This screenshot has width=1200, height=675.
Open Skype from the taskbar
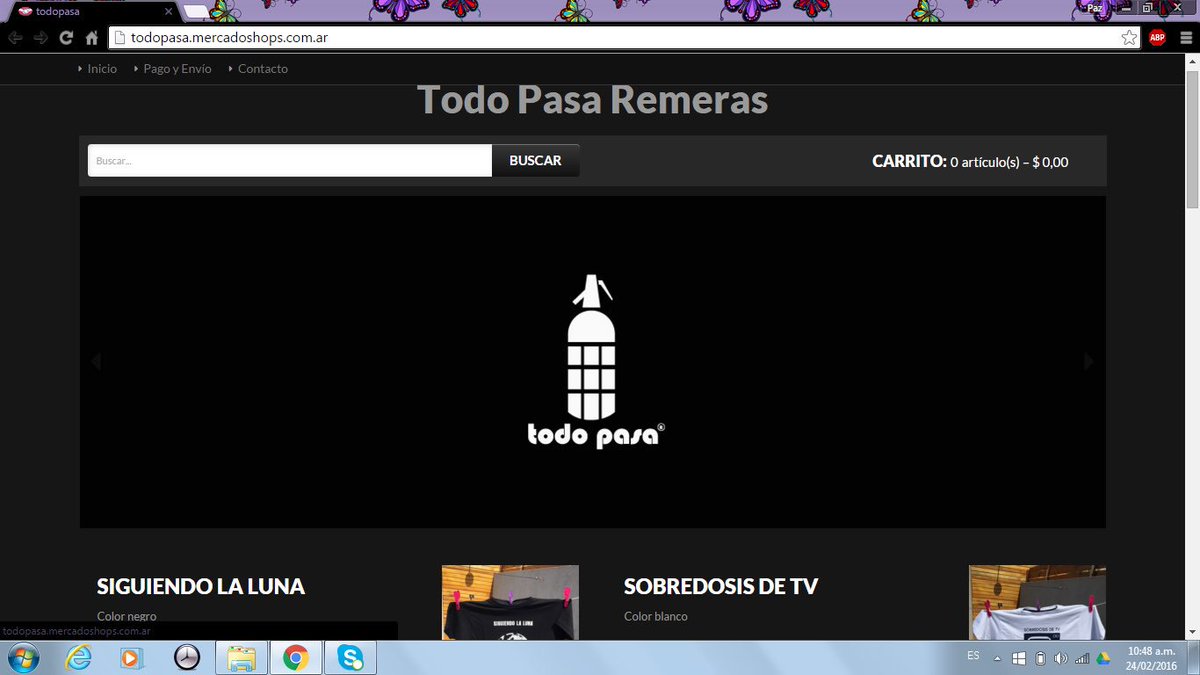point(350,658)
